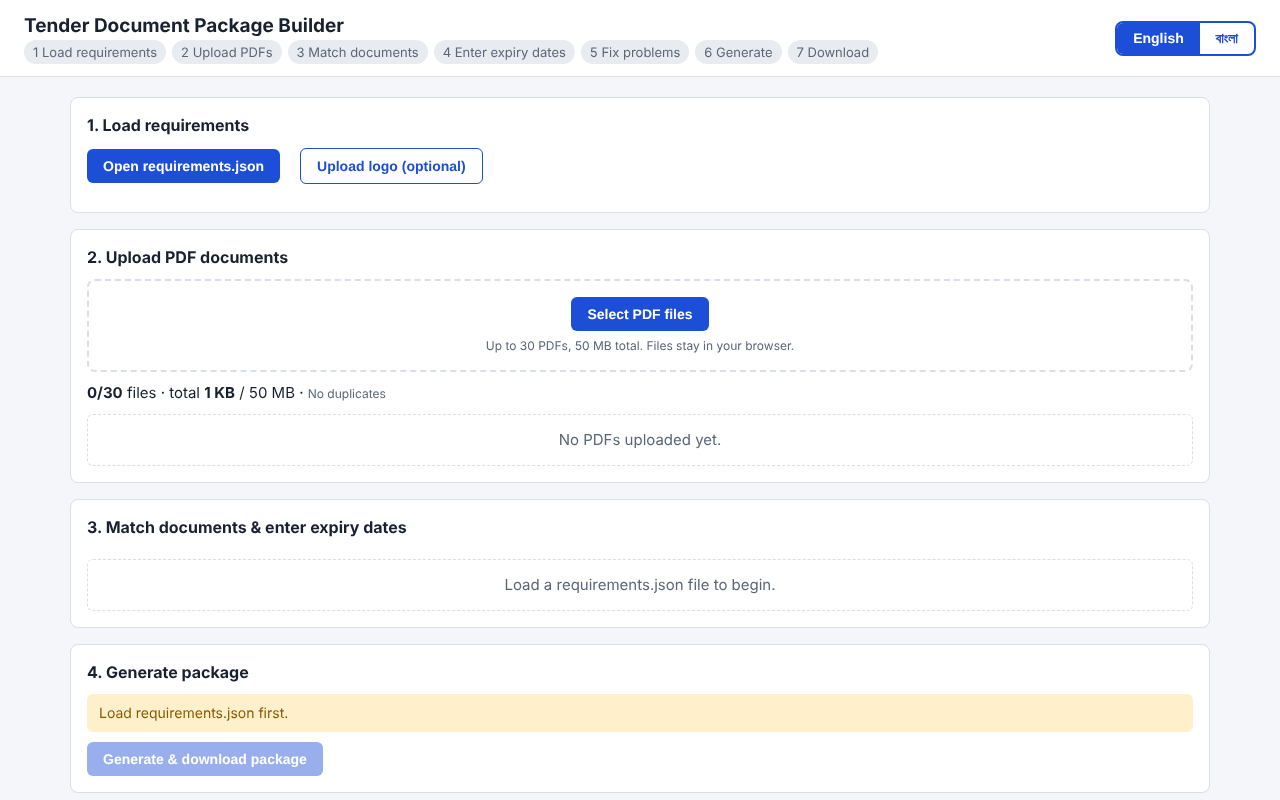This screenshot has width=1280, height=800.
Task: Click 'No PDFs uploaded yet.' placeholder
Action: (640, 440)
